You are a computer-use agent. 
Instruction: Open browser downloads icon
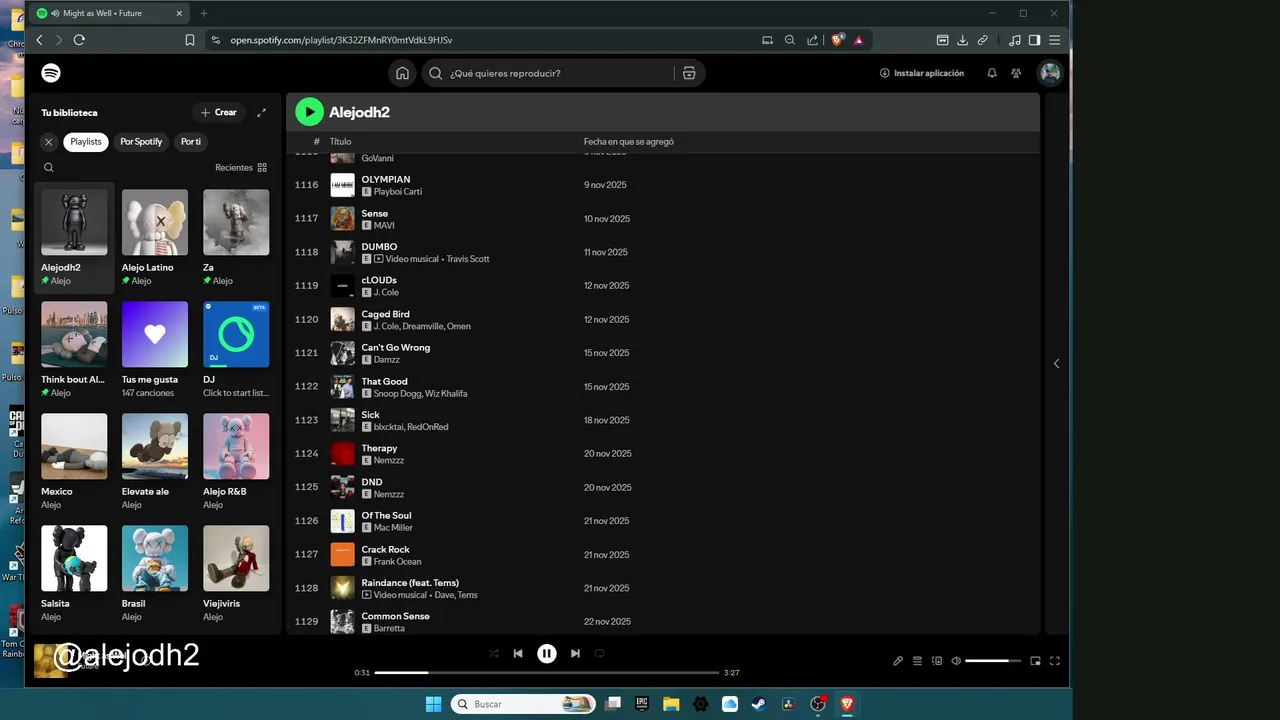coord(962,40)
